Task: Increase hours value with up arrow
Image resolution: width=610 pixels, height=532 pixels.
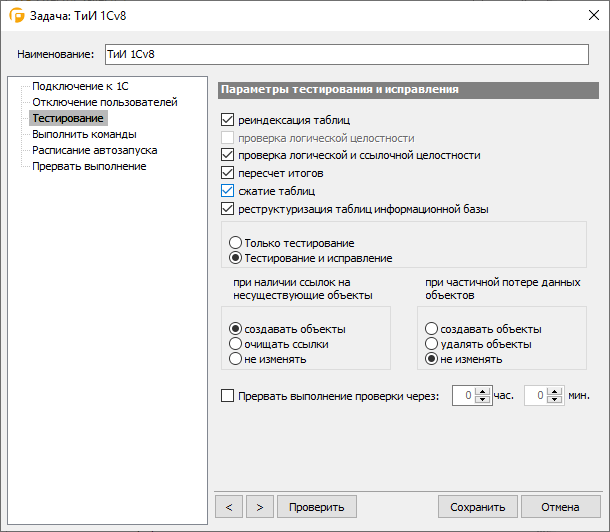Action: pyautogui.click(x=482, y=392)
